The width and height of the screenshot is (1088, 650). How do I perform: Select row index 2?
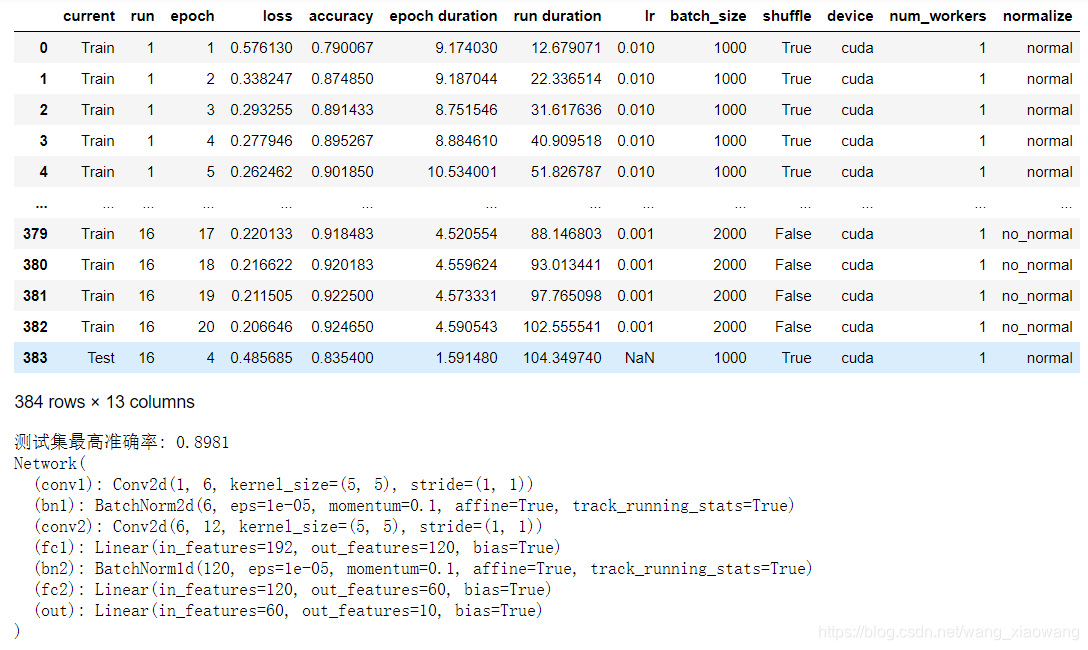coord(43,110)
